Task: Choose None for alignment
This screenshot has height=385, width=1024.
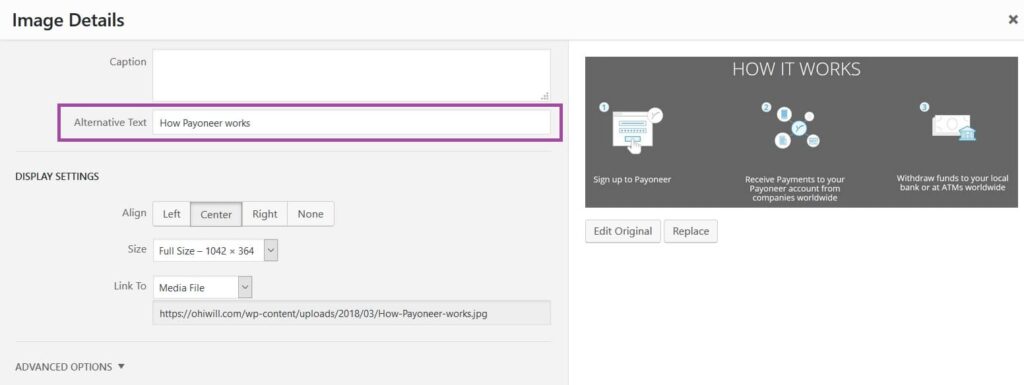Action: point(310,214)
